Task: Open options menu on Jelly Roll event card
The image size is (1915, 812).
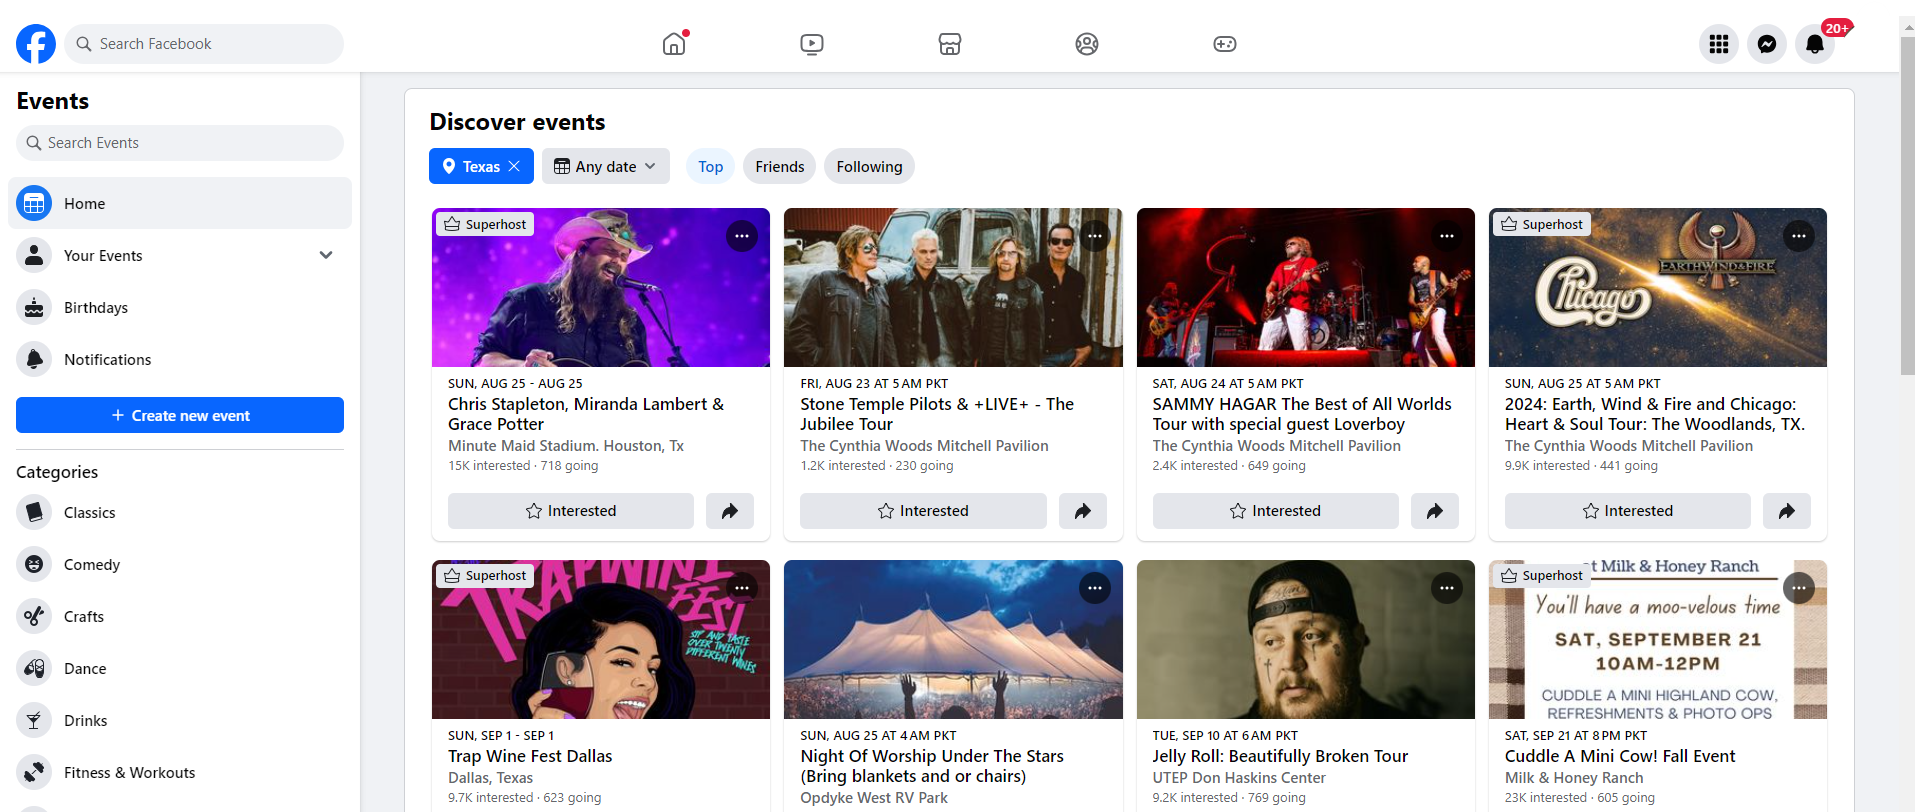Action: [x=1447, y=588]
